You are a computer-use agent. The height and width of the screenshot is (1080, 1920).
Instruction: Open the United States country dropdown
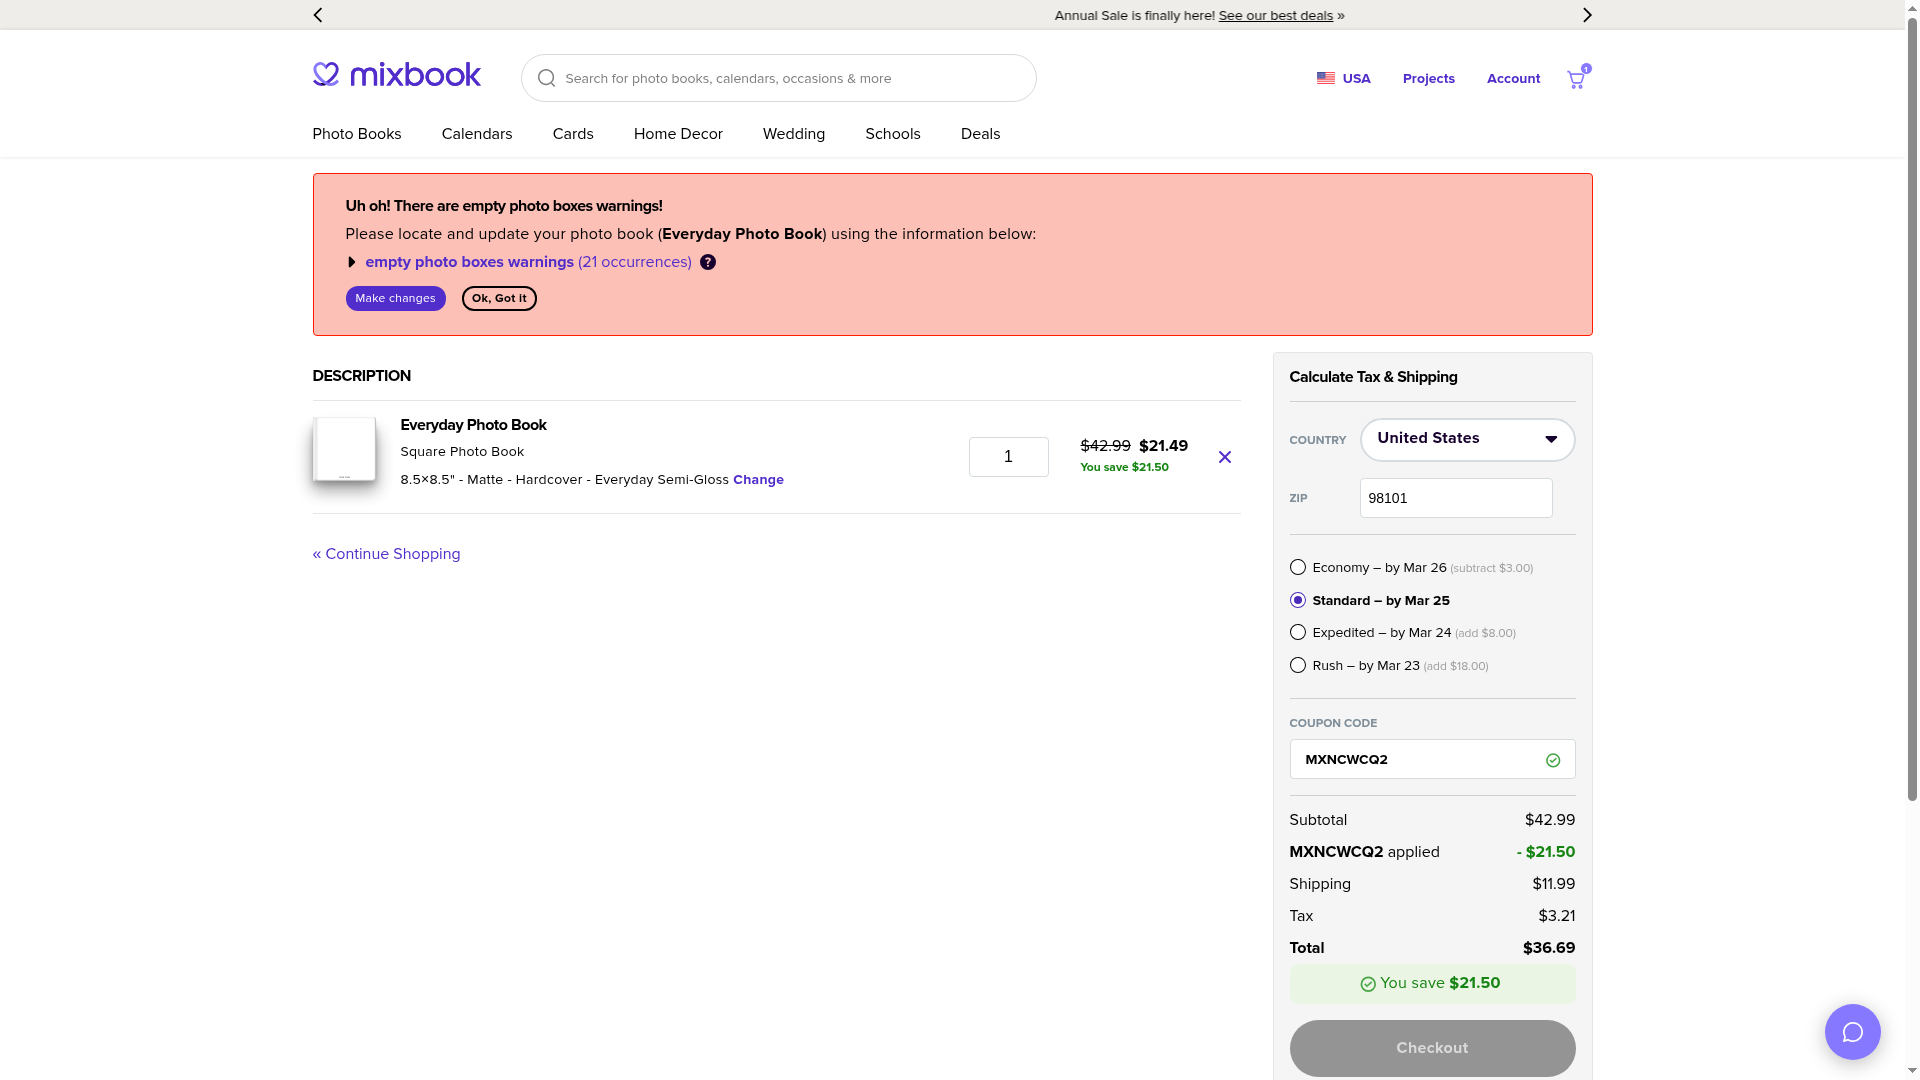(1467, 440)
